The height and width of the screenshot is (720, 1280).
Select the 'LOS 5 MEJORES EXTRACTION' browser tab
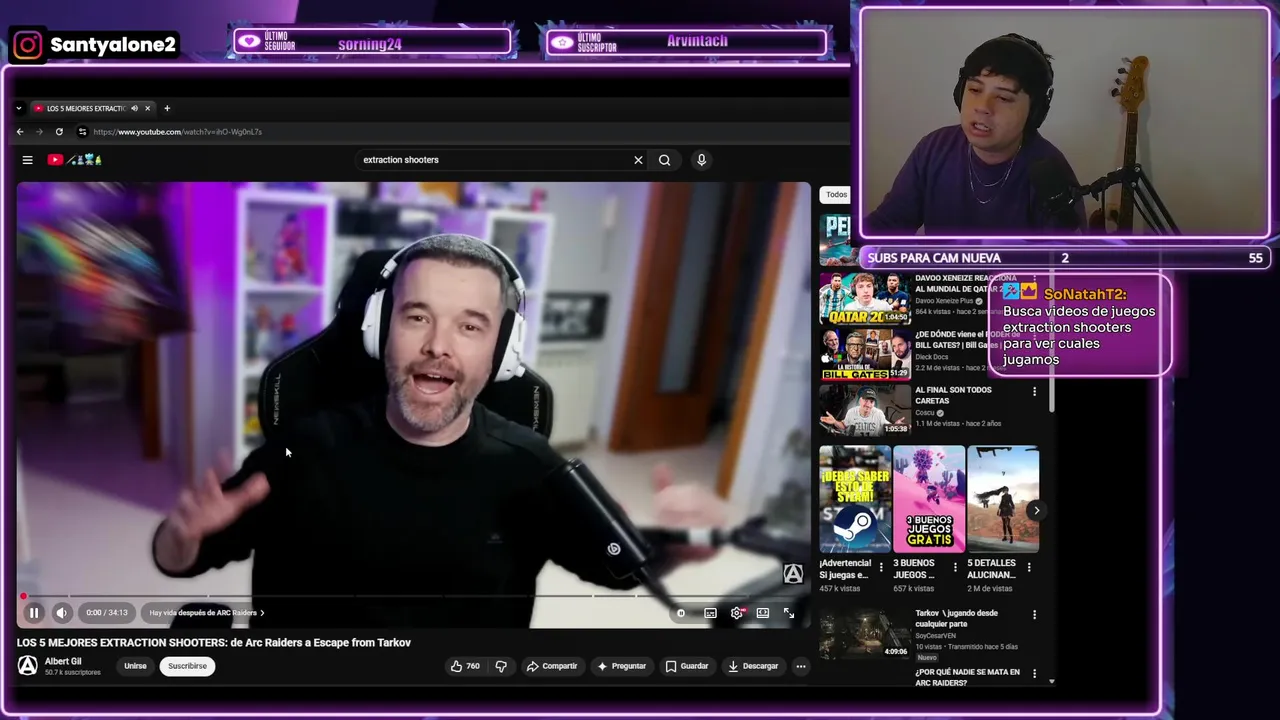[85, 108]
